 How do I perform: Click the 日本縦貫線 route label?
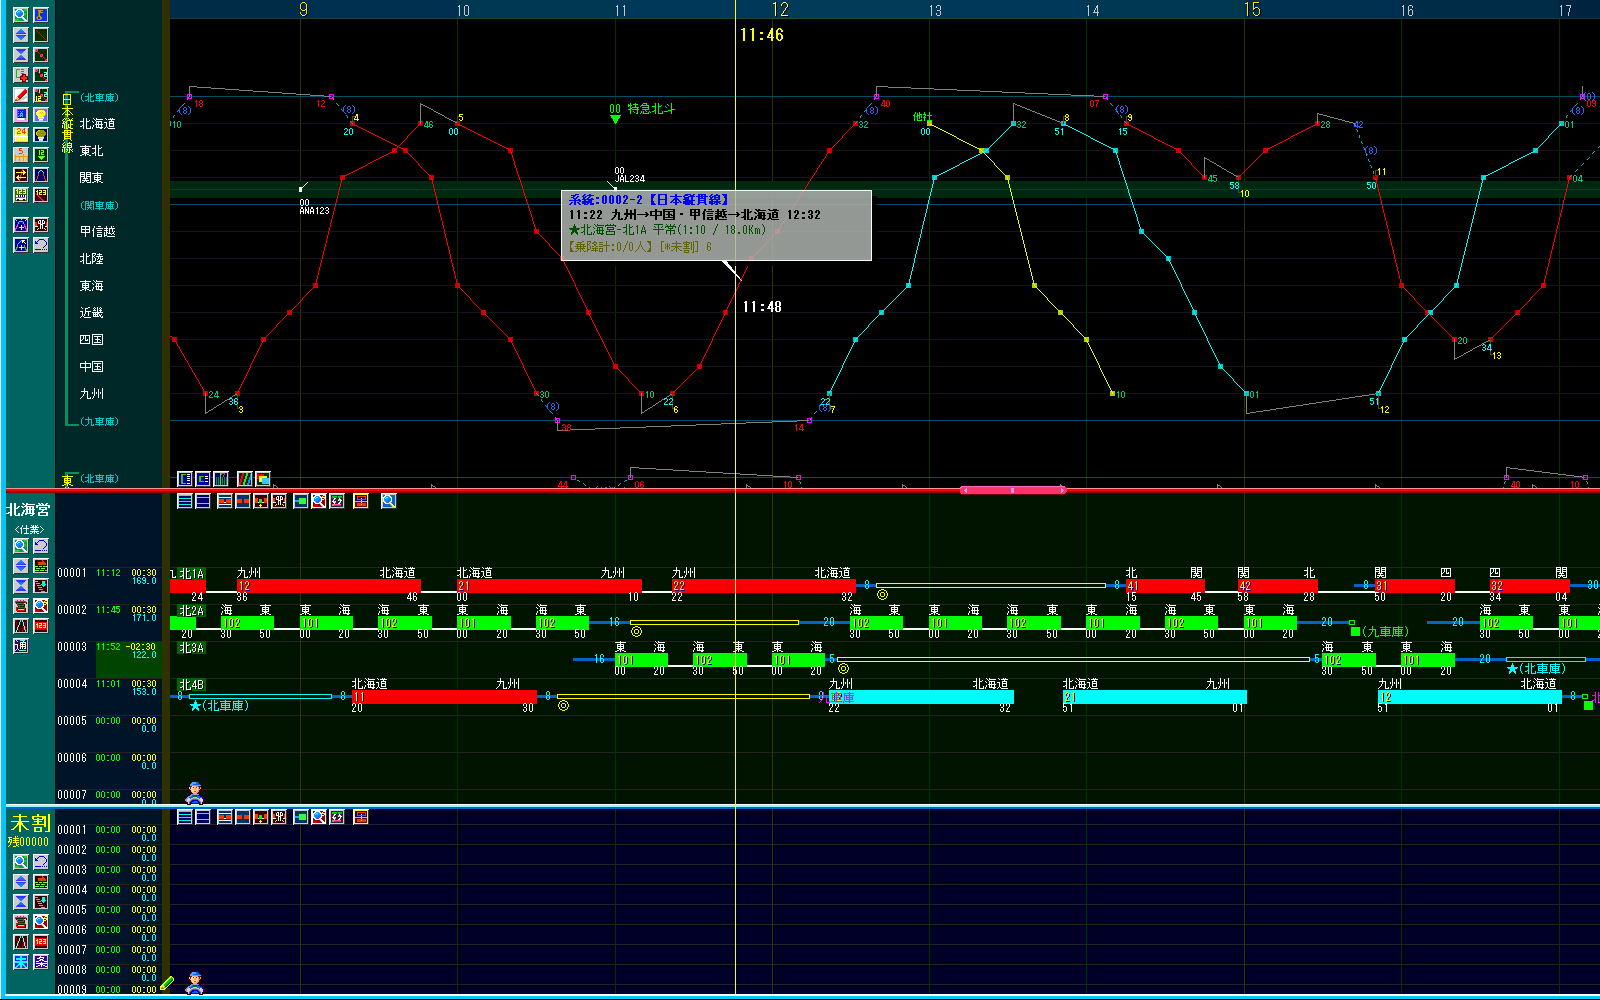click(67, 123)
